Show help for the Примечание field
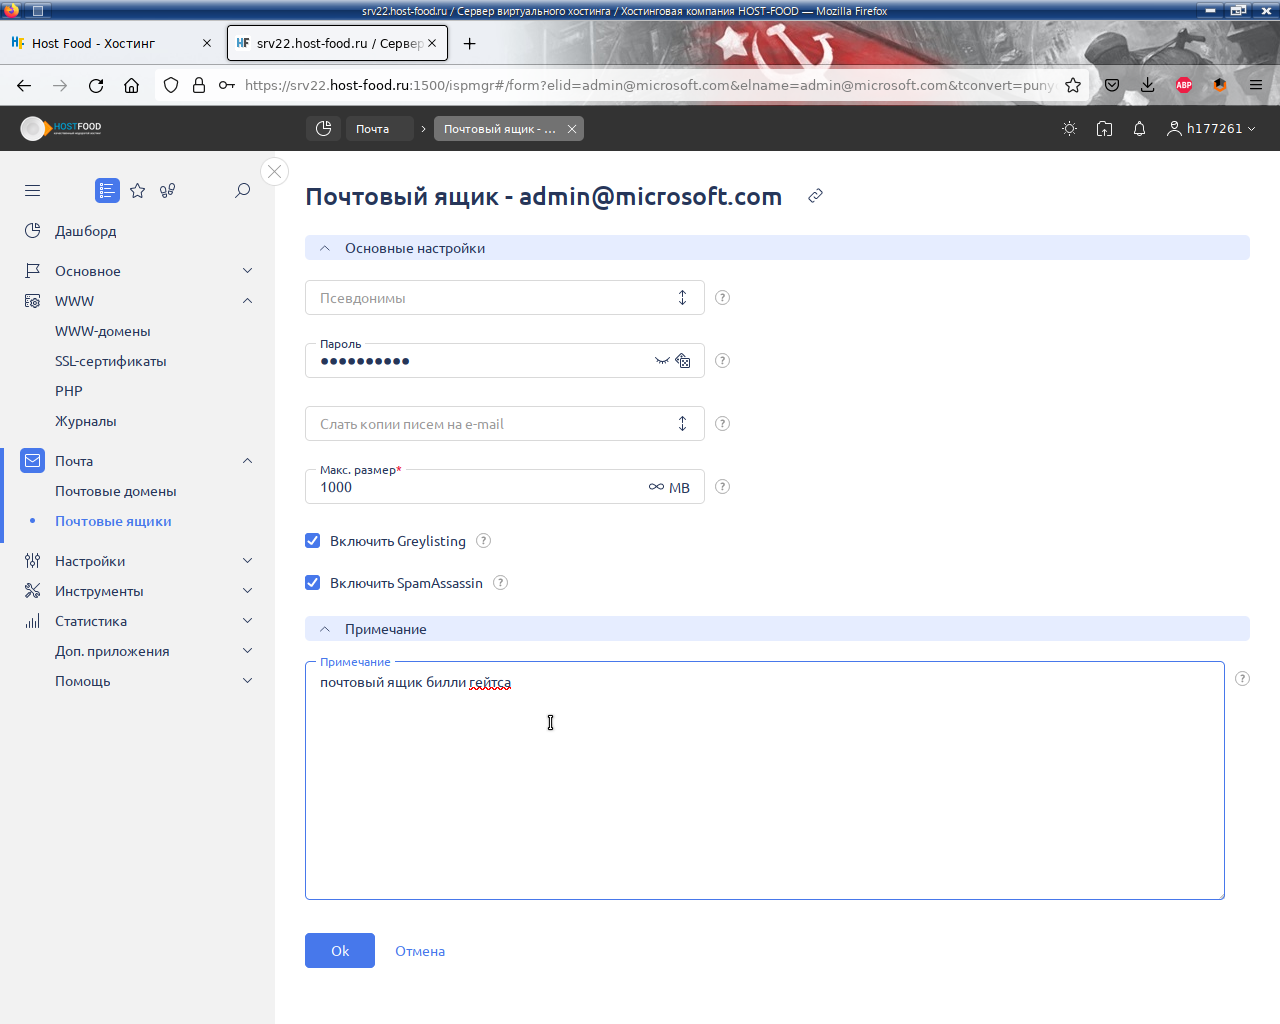This screenshot has height=1024, width=1280. point(1242,679)
